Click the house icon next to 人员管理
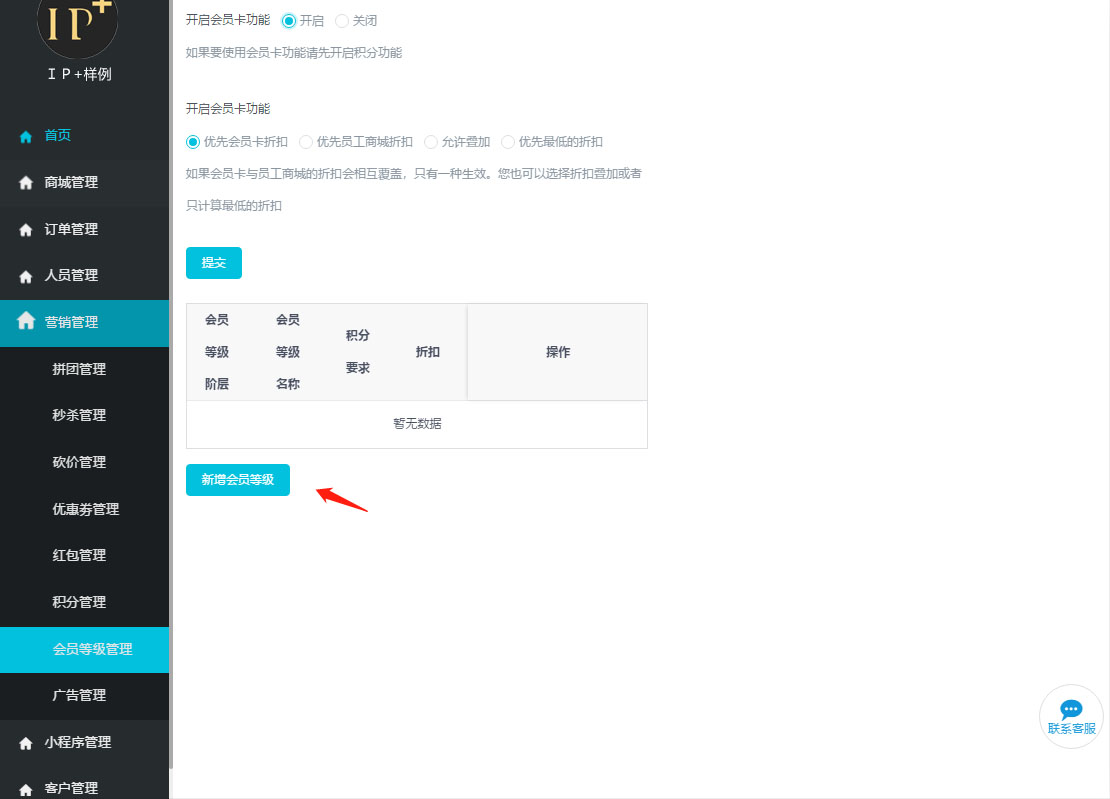Screen dimensions: 1110x799 [x=26, y=276]
